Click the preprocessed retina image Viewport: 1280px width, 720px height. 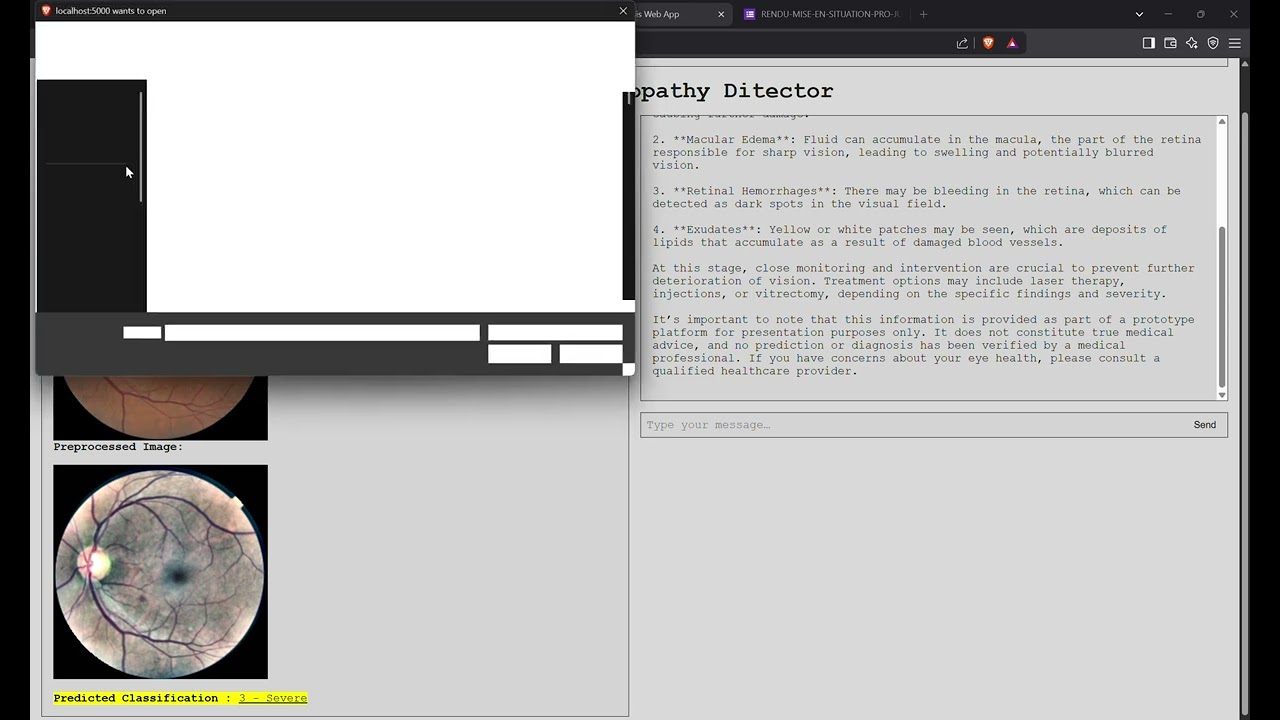tap(160, 572)
